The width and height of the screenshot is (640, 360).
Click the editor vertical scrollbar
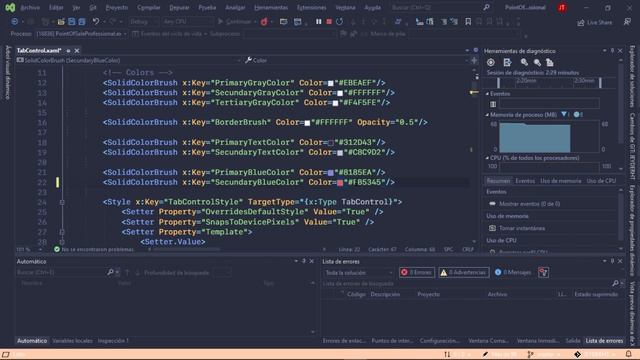[x=474, y=155]
